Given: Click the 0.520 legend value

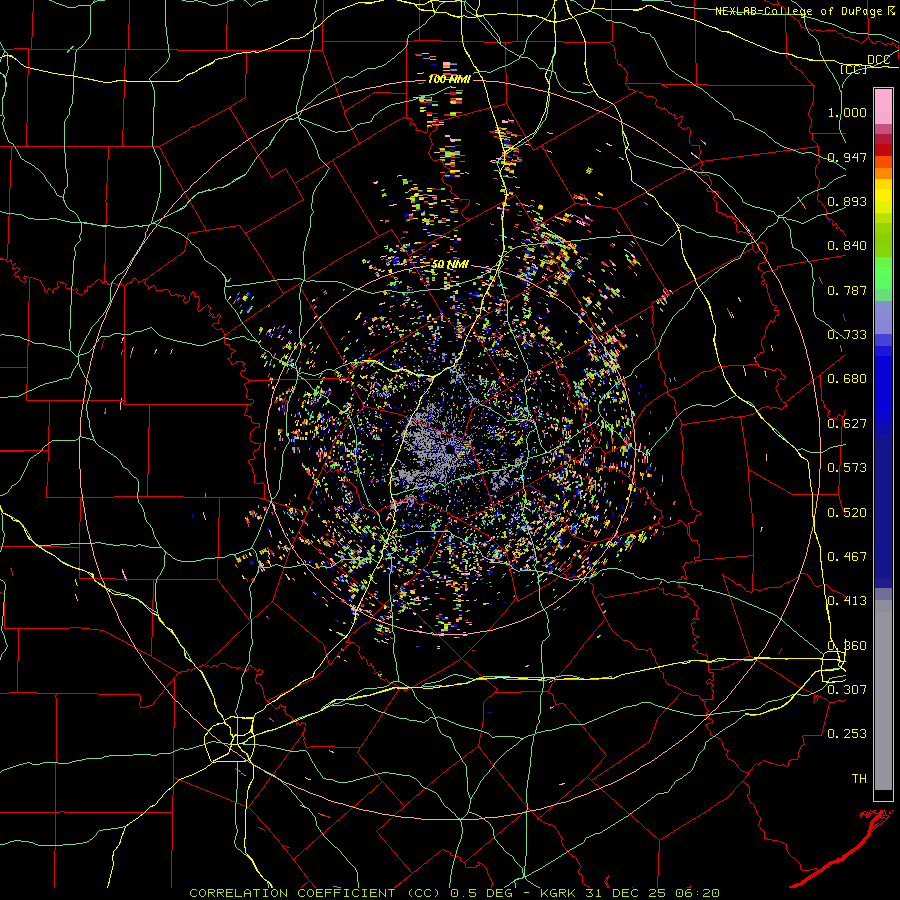Looking at the screenshot, I should (847, 513).
